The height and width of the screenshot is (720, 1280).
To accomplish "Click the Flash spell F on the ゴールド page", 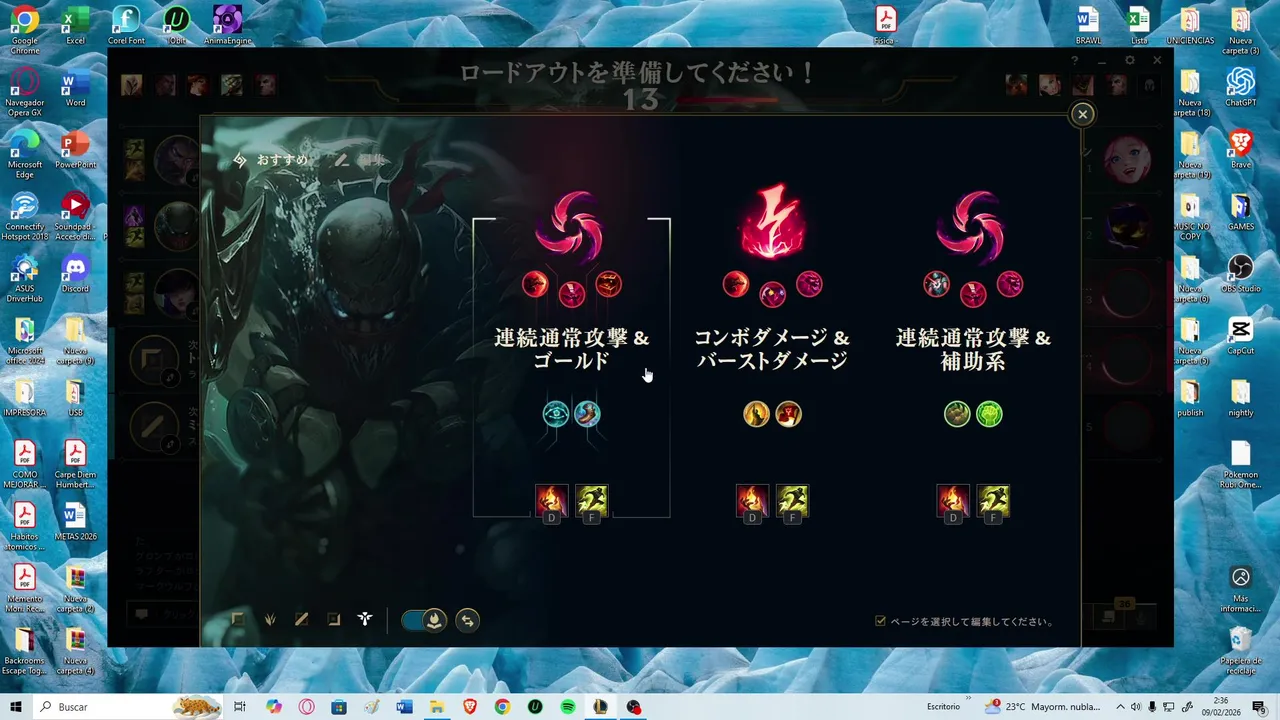I will coord(592,500).
